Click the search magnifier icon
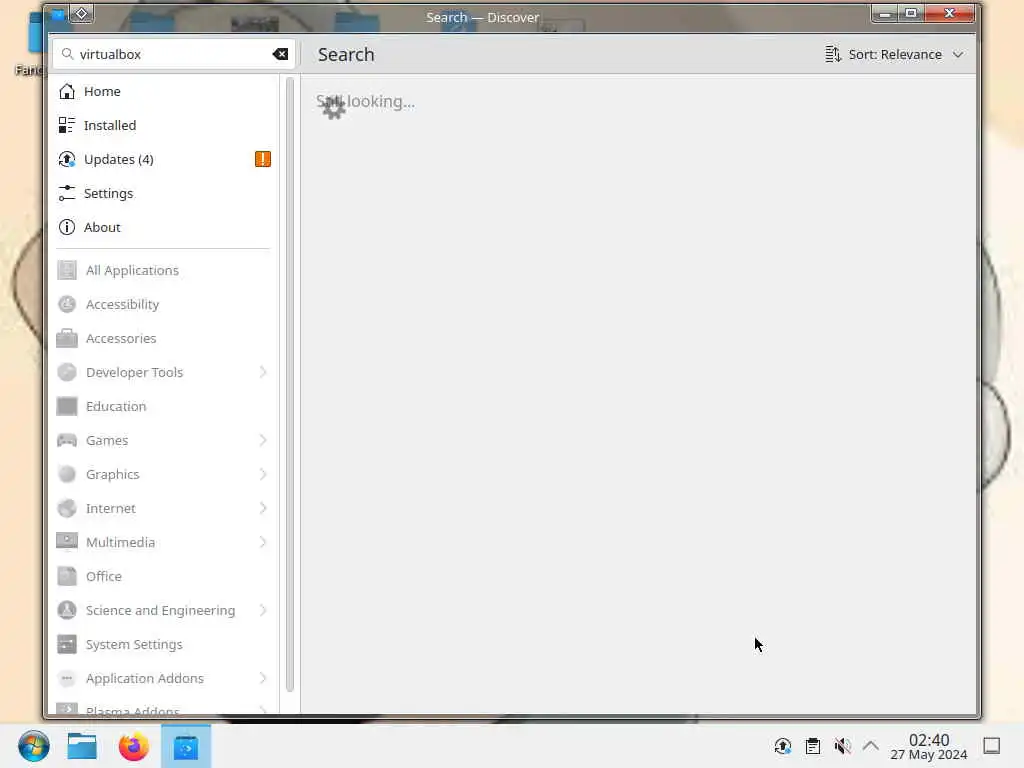 67,54
